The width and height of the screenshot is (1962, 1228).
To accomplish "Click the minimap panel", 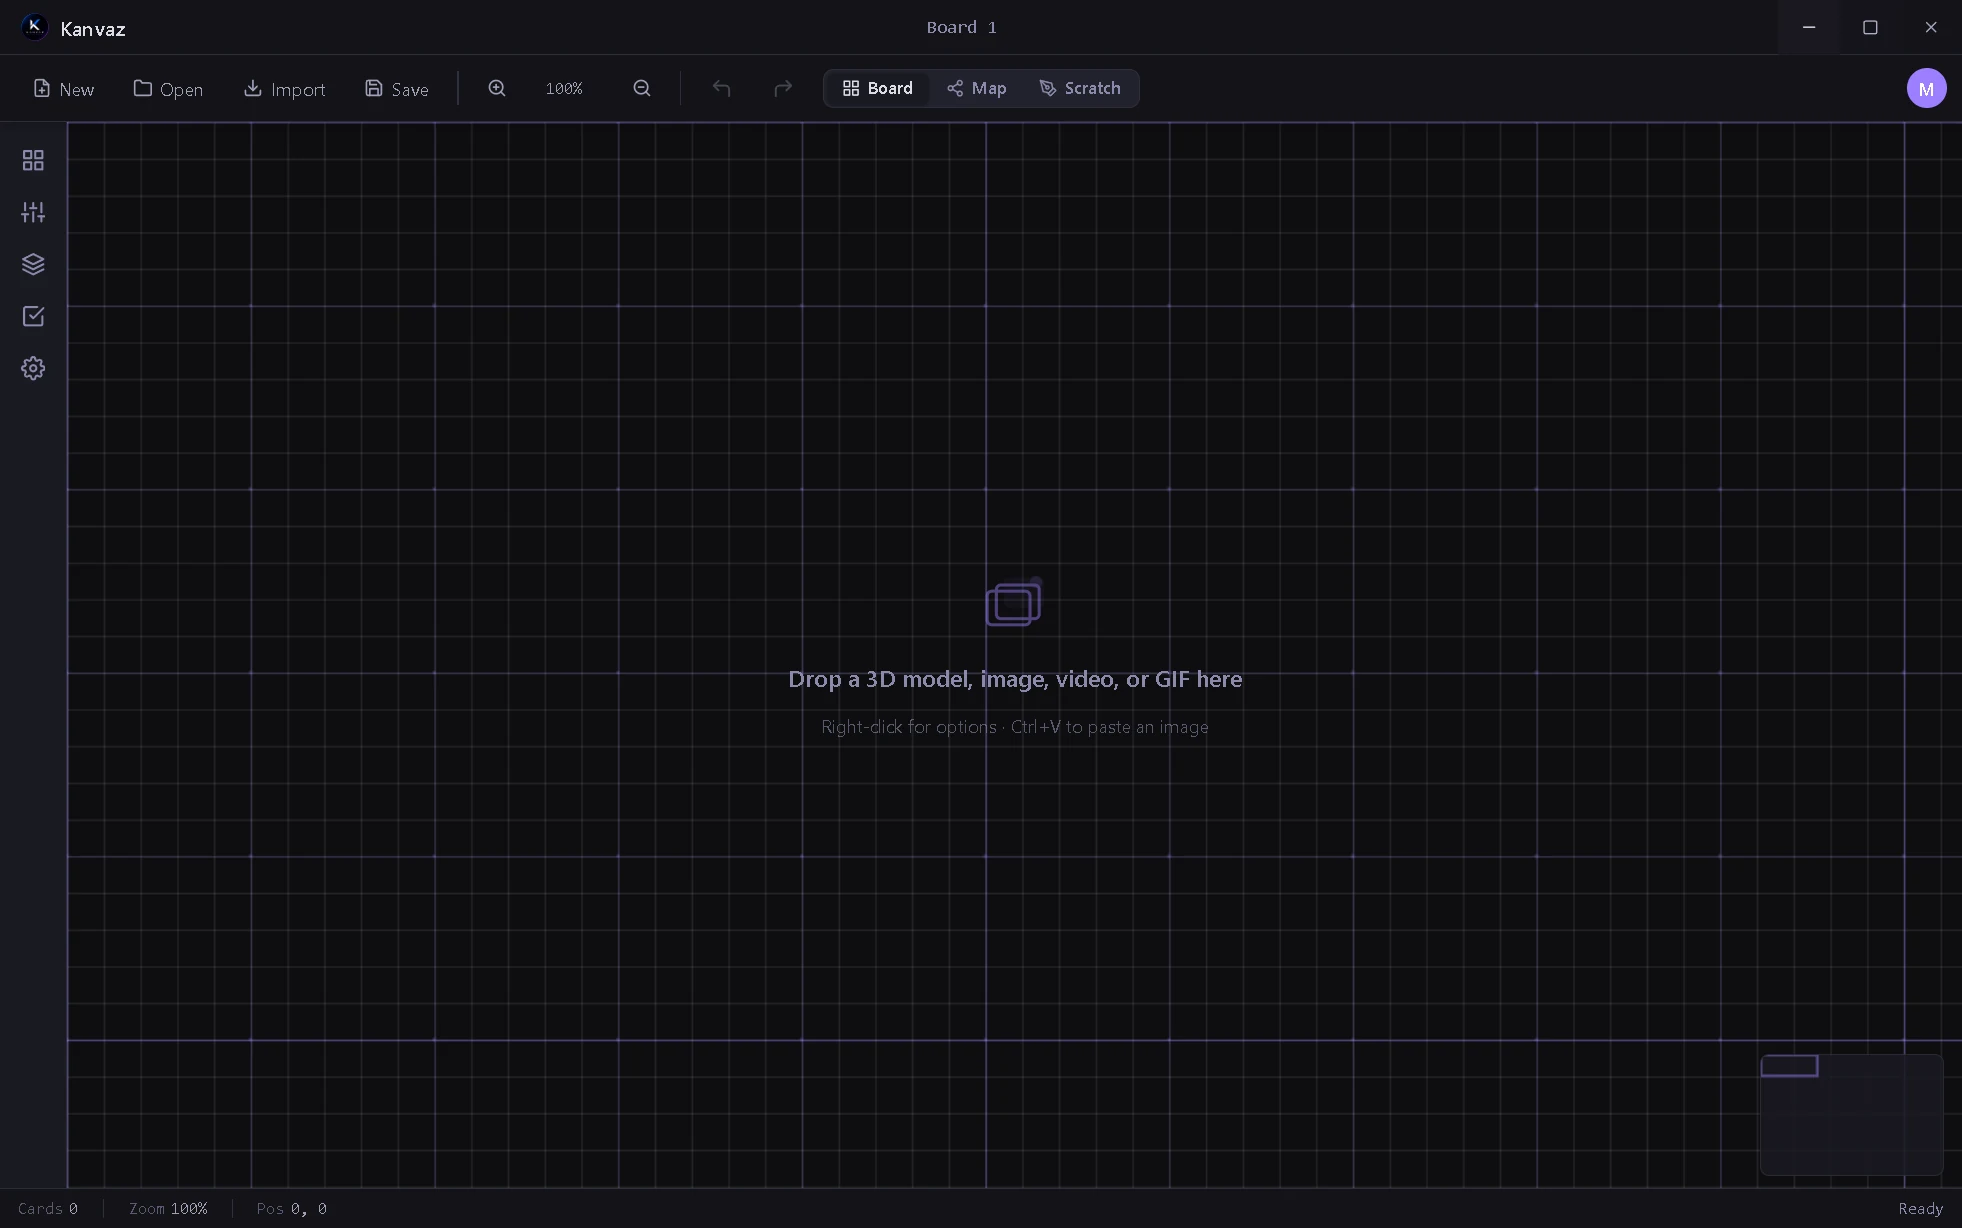I will tap(1851, 1115).
